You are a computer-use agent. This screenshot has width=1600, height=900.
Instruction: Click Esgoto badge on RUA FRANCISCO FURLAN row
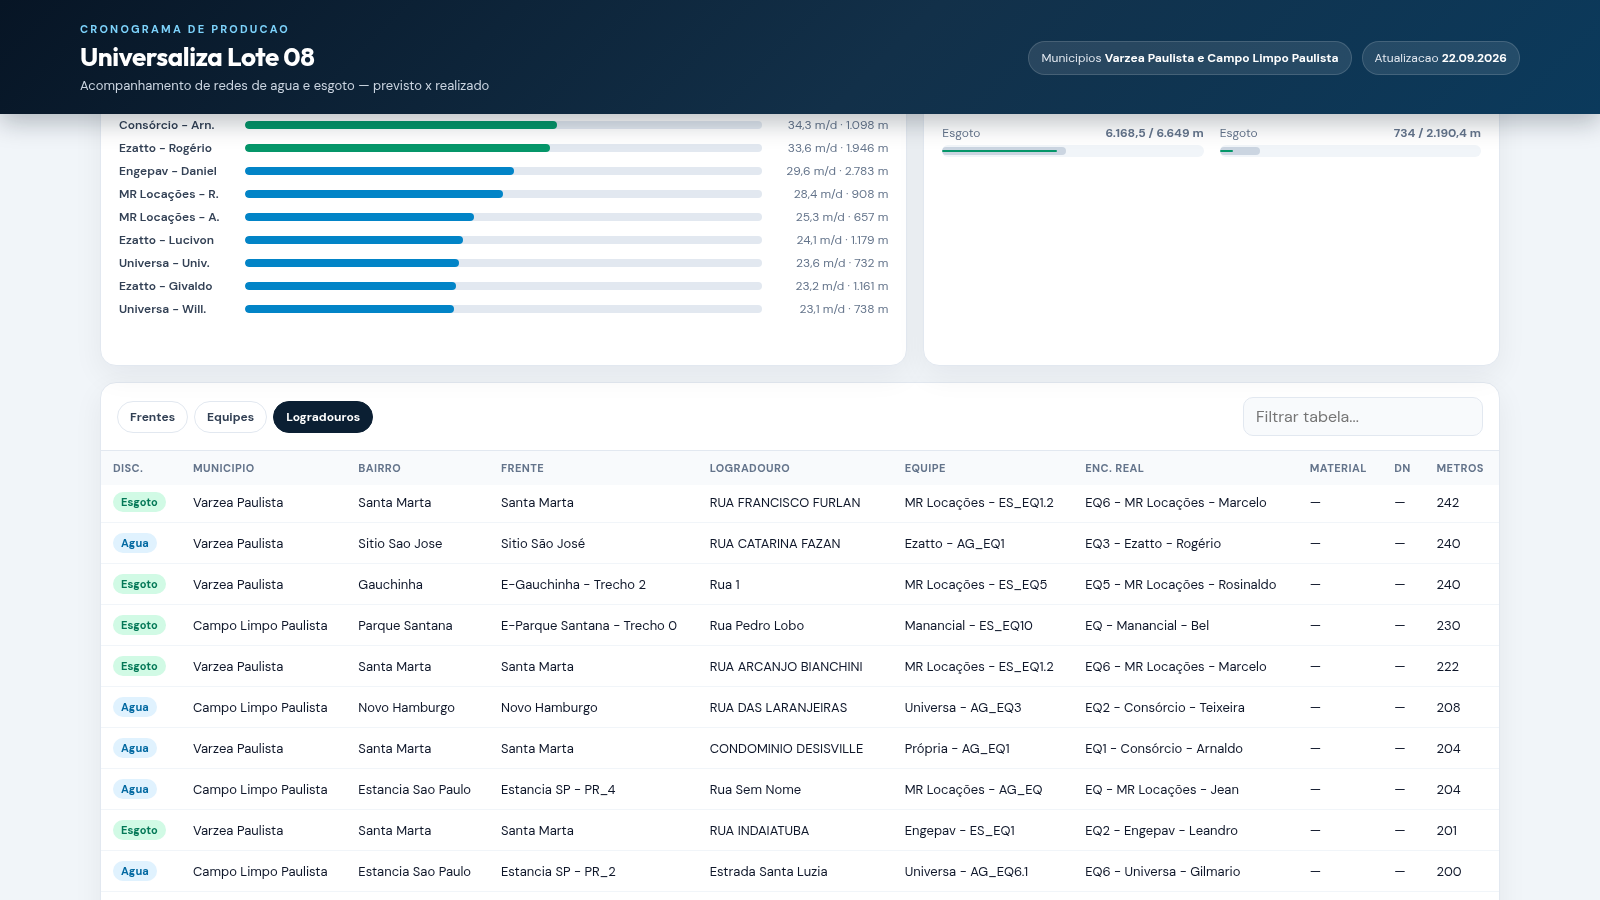click(139, 502)
